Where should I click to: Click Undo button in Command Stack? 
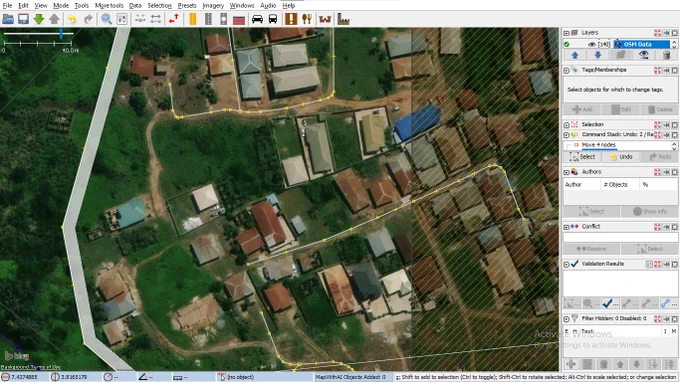click(x=621, y=157)
